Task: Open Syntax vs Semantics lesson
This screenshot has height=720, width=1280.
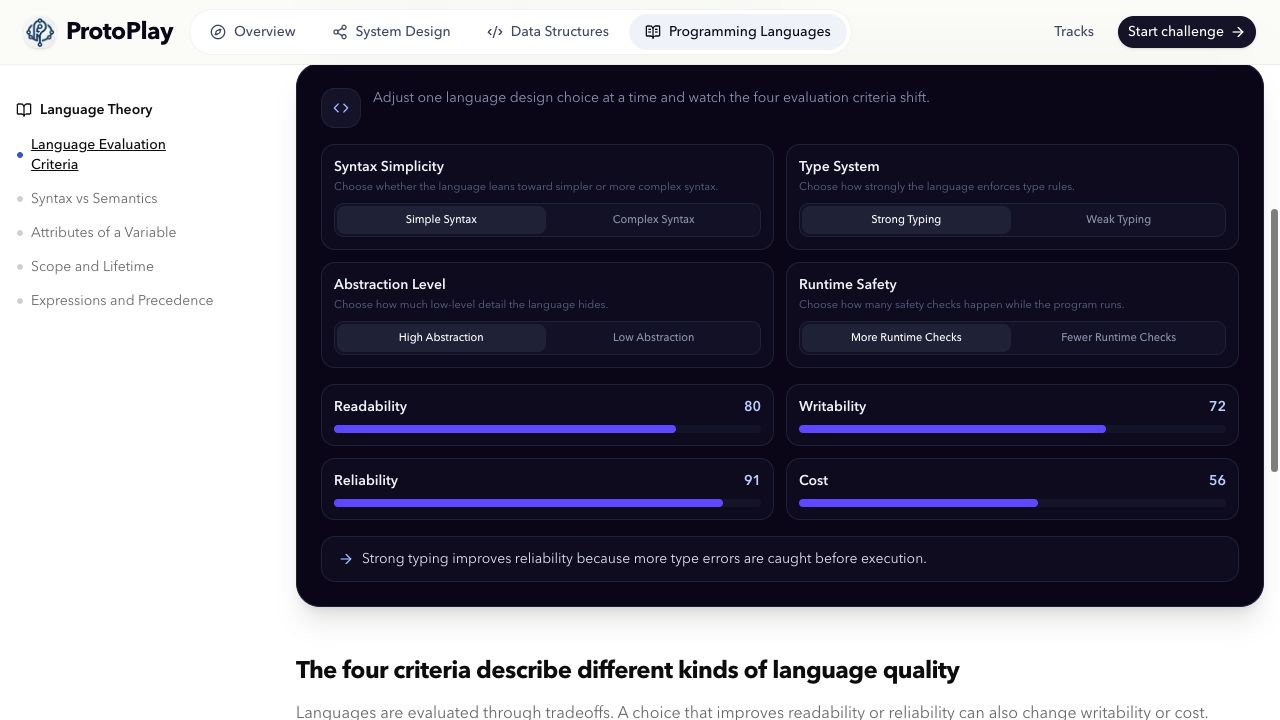Action: pos(94,199)
